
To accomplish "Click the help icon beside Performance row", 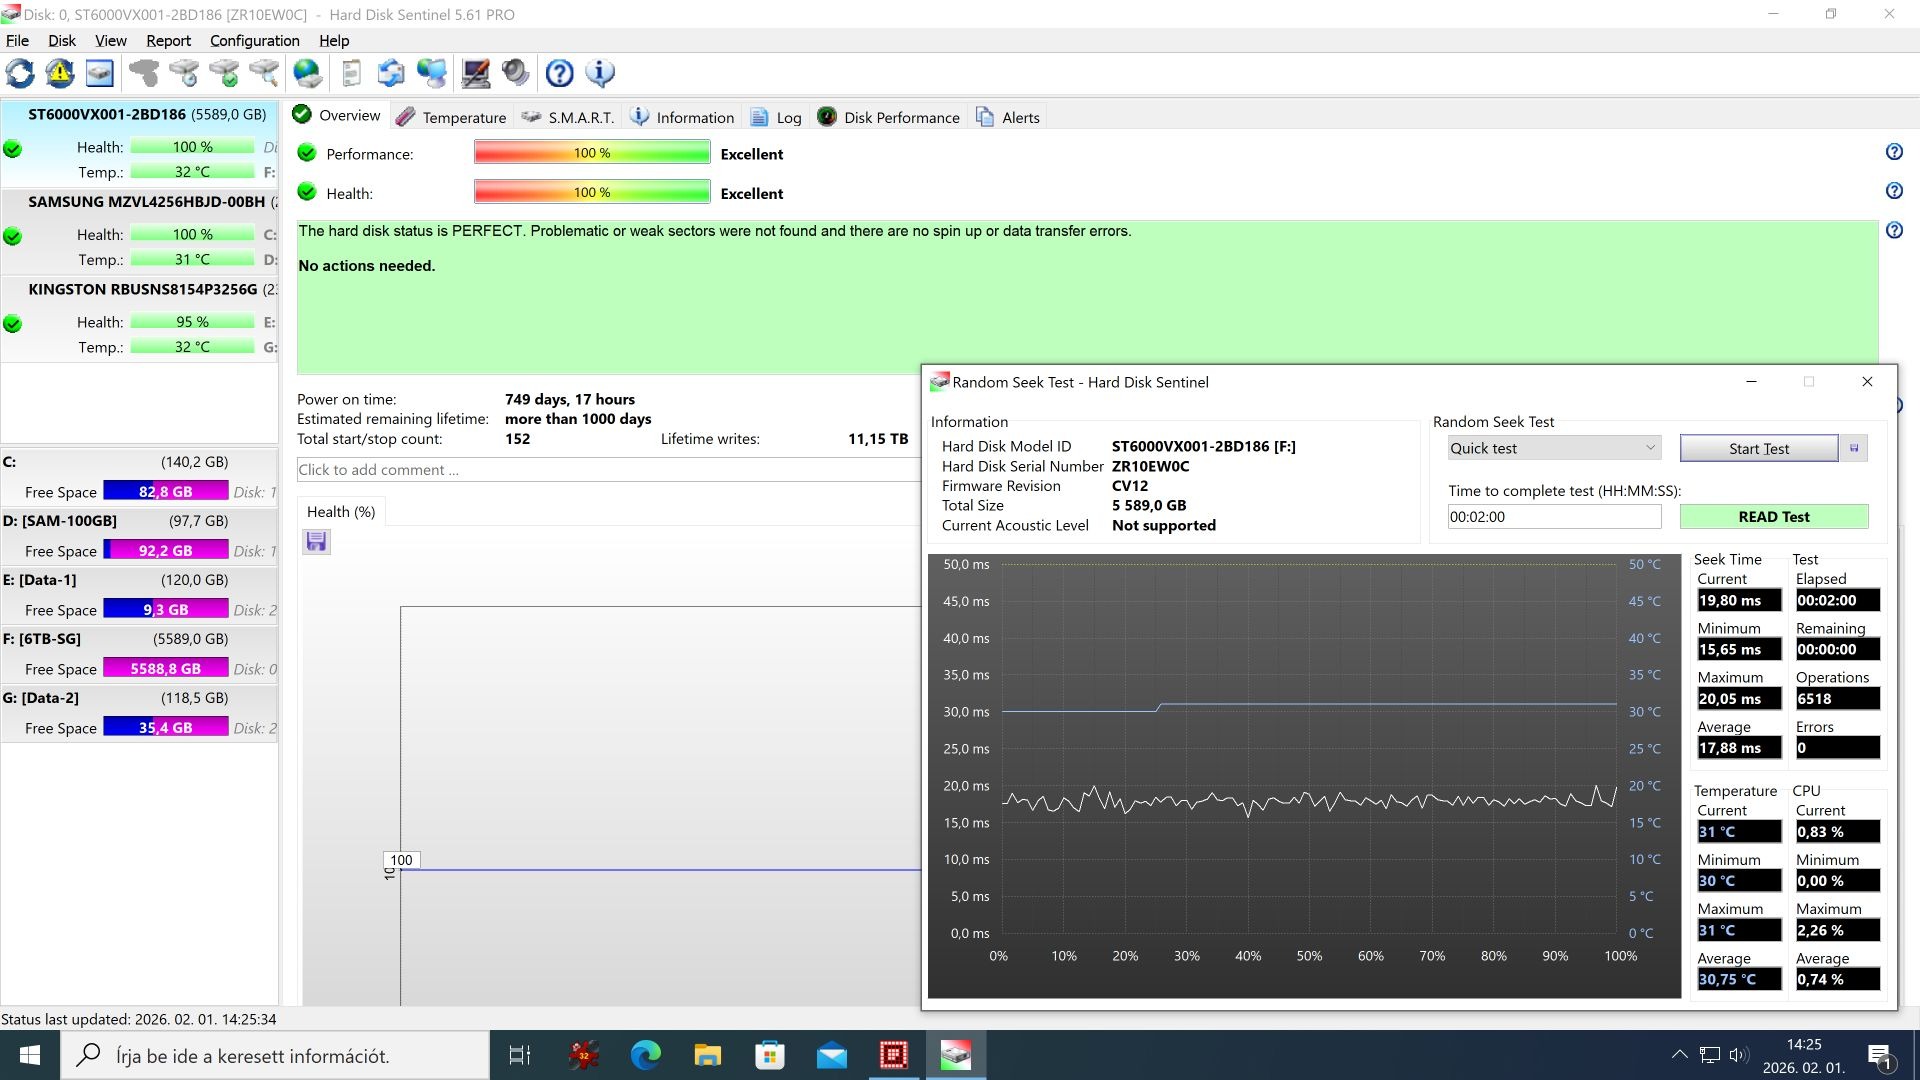I will click(1893, 152).
